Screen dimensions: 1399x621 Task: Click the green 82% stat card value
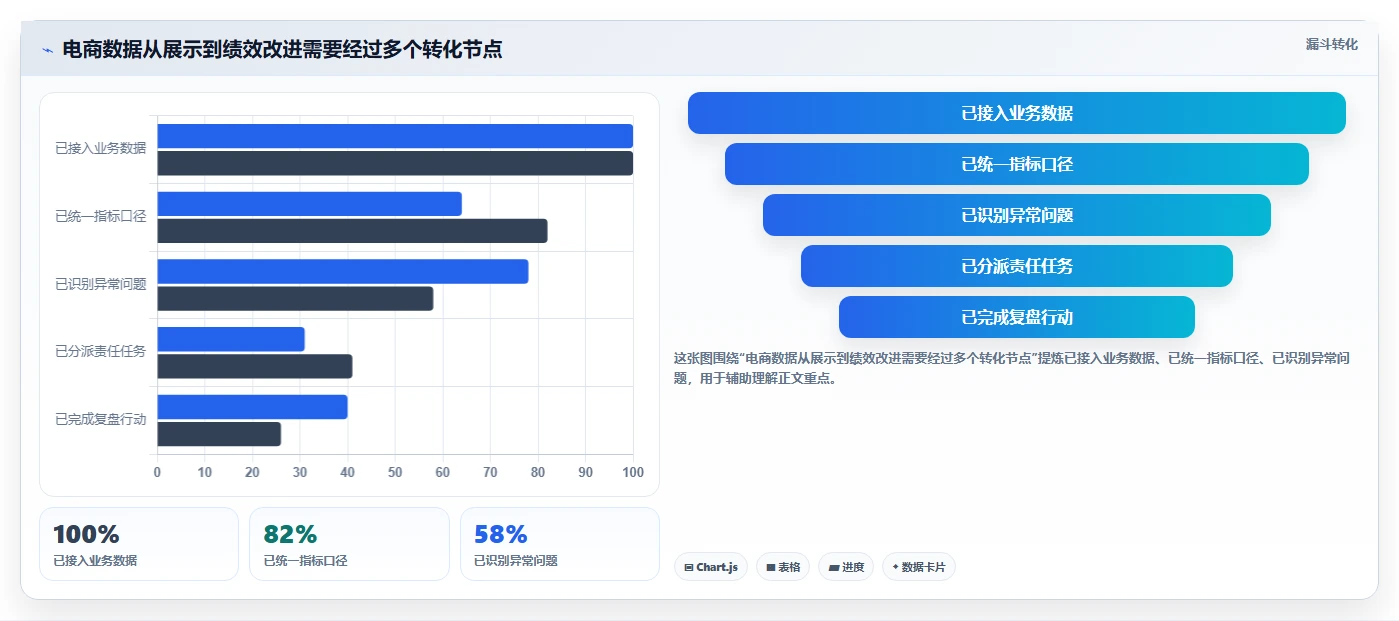[290, 535]
